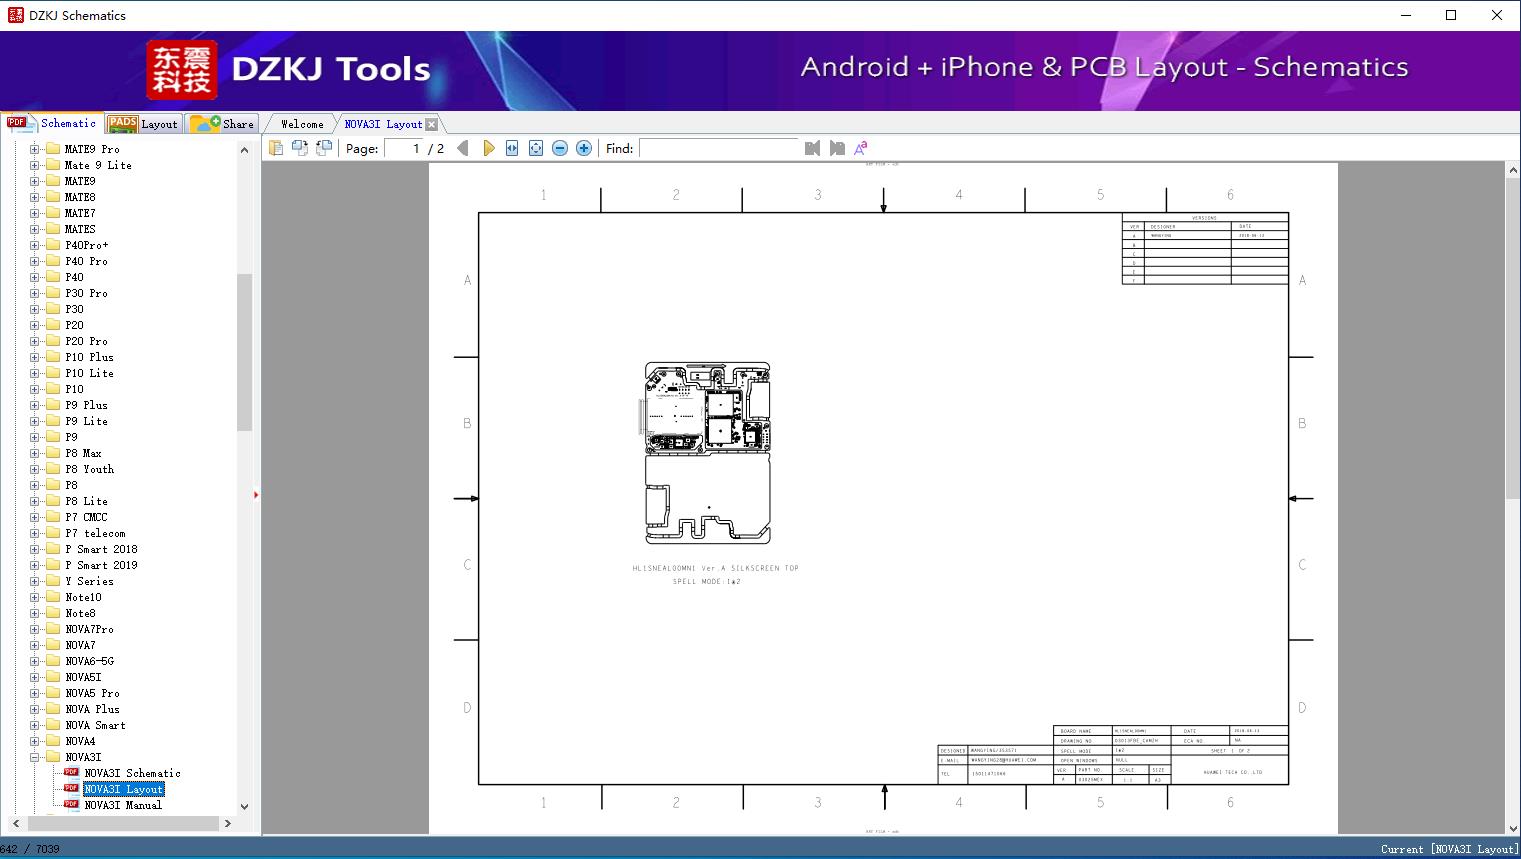Click the page number field

(x=404, y=148)
